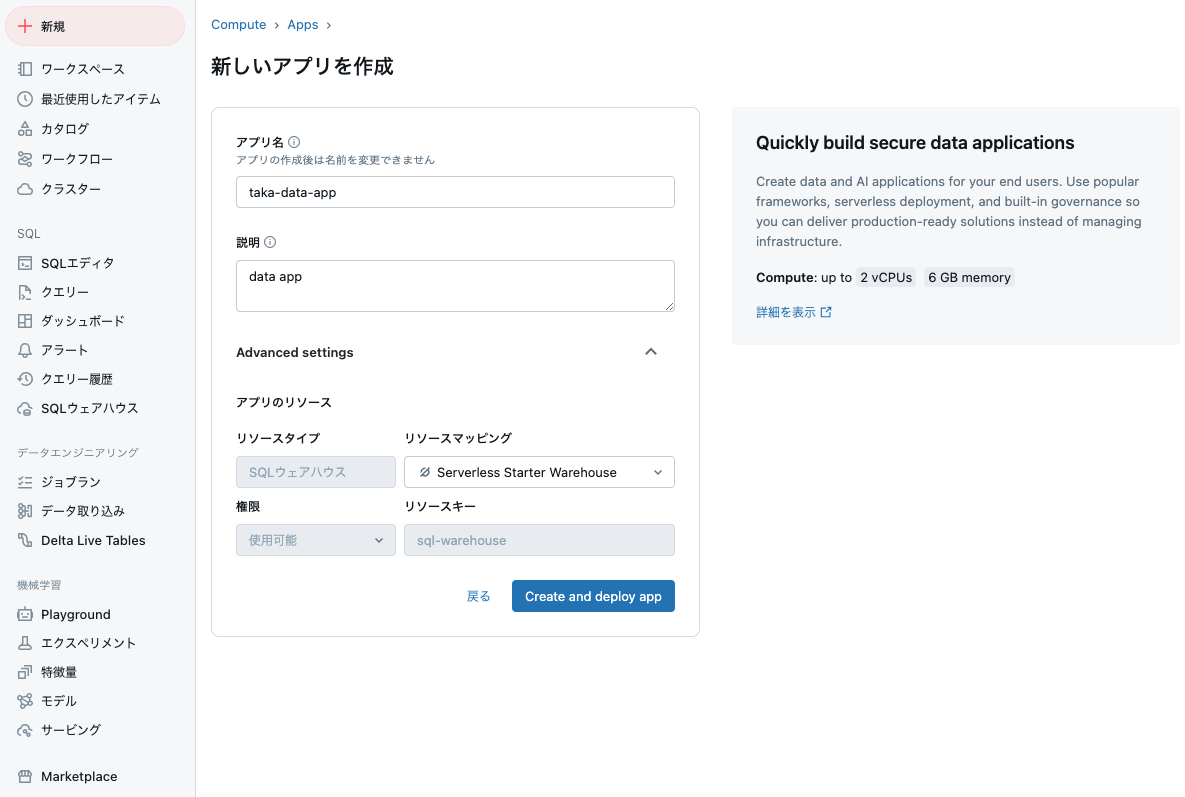Viewport: 1185px width, 797px height.
Task: Click the cloud icon for クラスター
Action: tap(25, 189)
